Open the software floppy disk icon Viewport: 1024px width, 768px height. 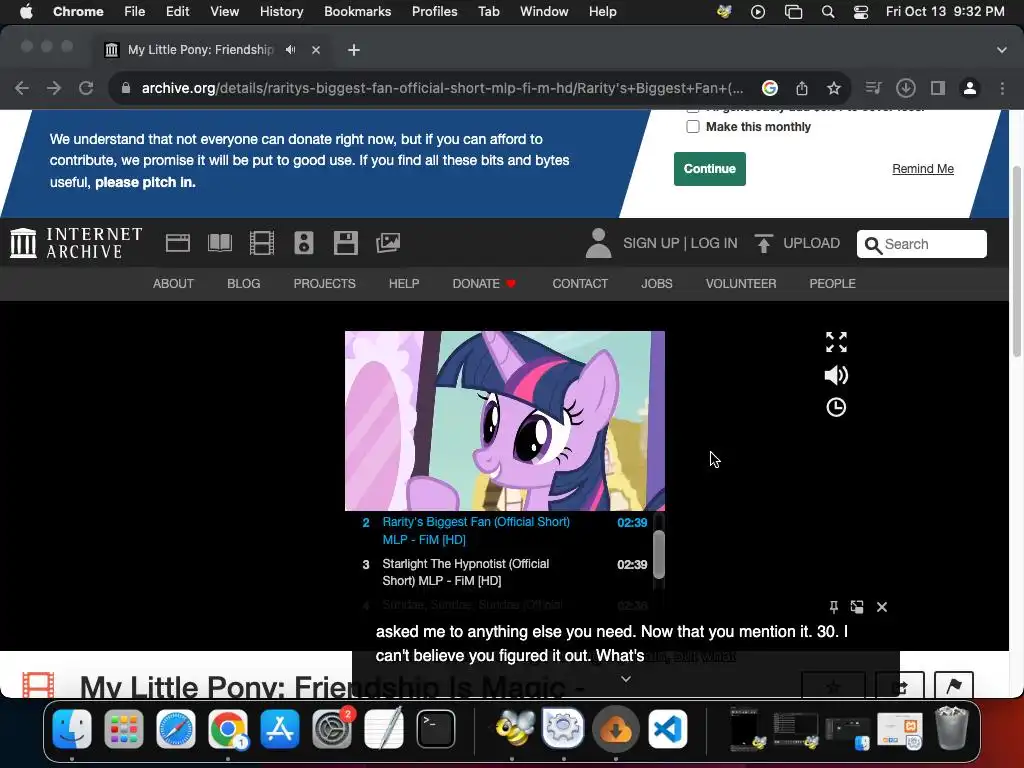click(x=345, y=243)
